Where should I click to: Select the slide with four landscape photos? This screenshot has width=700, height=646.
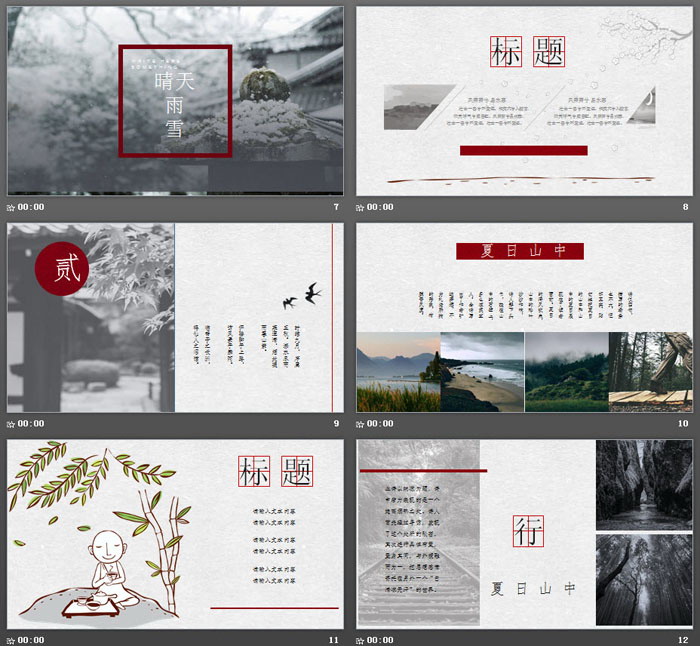click(x=524, y=318)
